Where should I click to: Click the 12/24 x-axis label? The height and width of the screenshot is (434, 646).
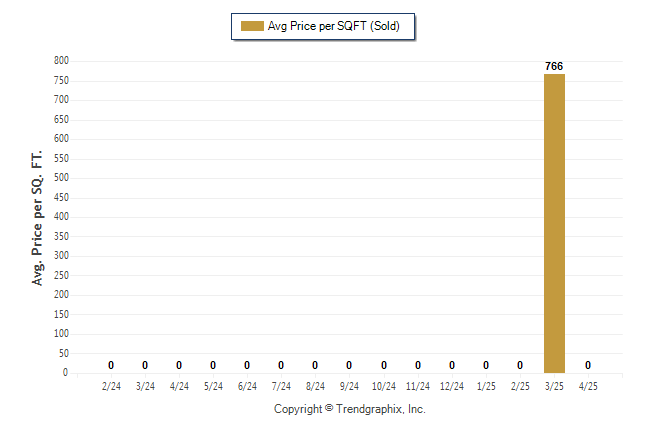pyautogui.click(x=452, y=386)
